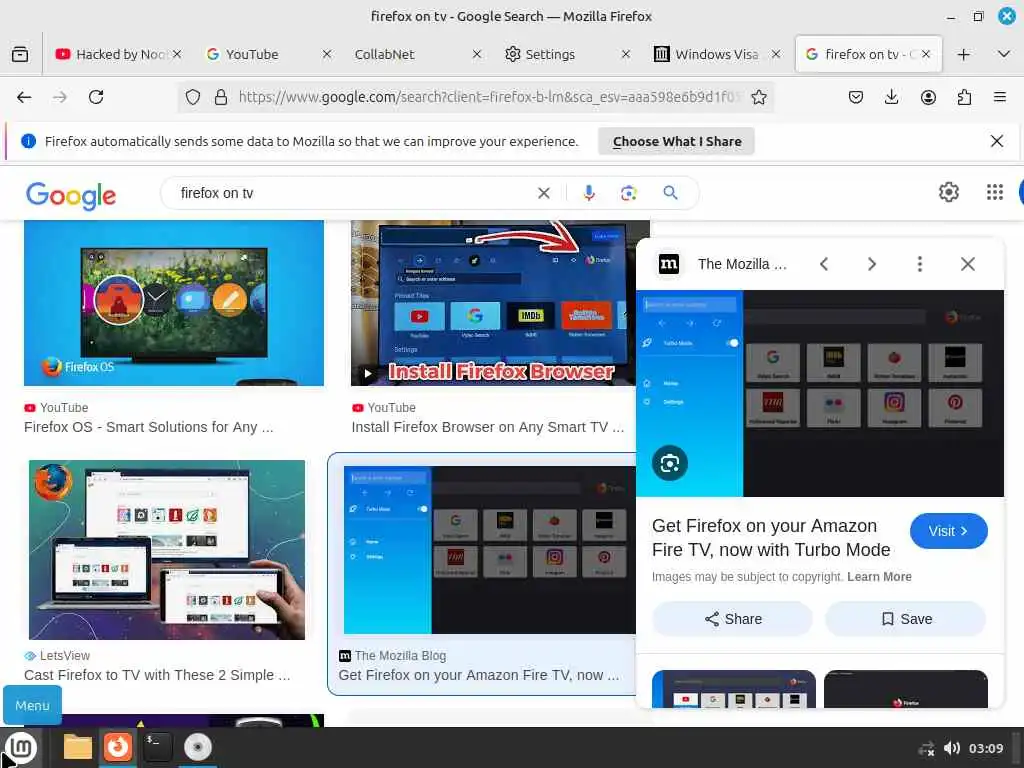The width and height of the screenshot is (1024, 768).
Task: Open Learn More copyright link
Action: click(x=879, y=577)
